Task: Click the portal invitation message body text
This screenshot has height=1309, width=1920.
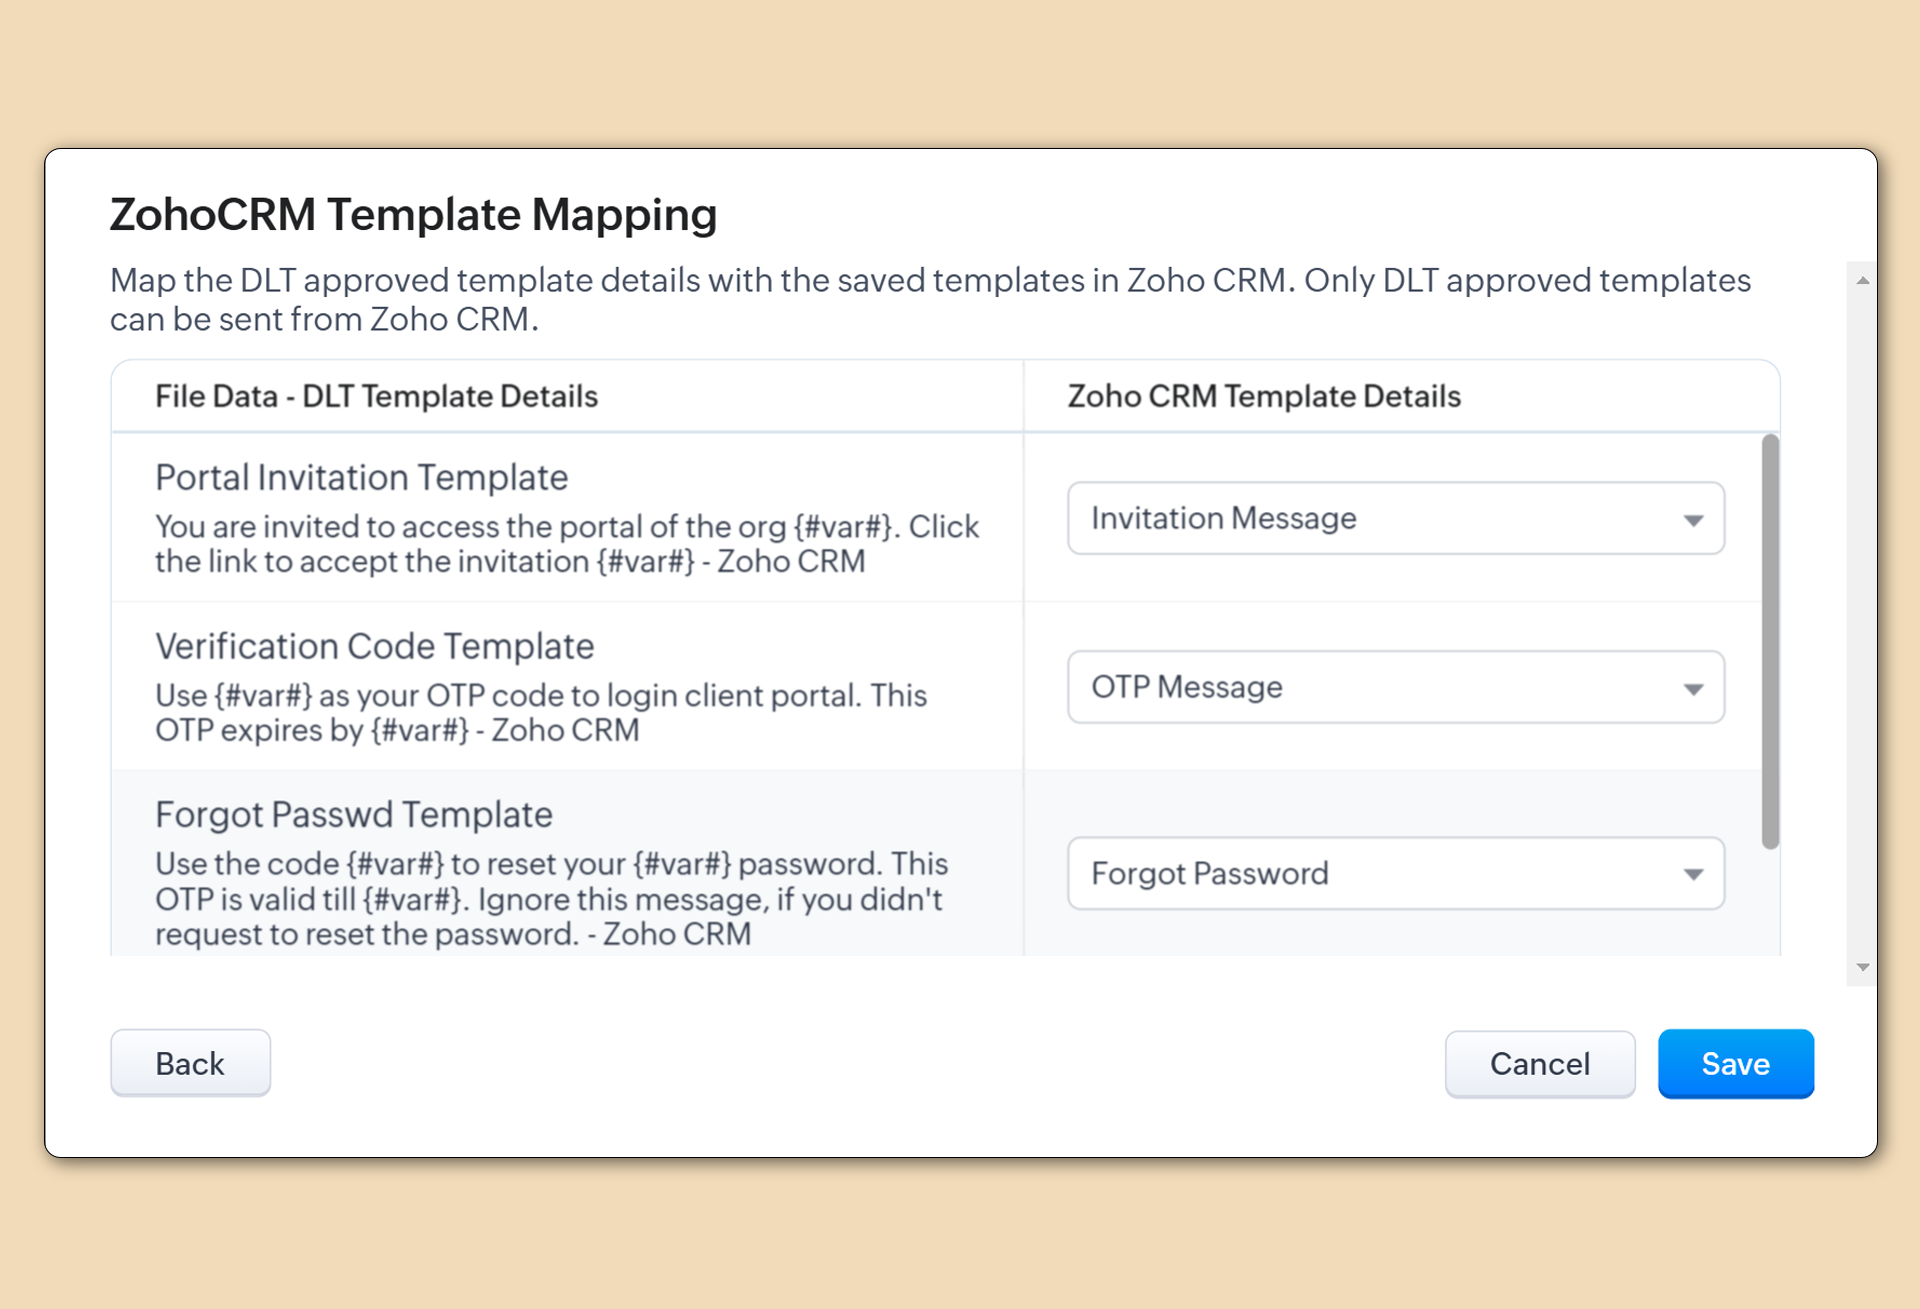Action: (566, 544)
